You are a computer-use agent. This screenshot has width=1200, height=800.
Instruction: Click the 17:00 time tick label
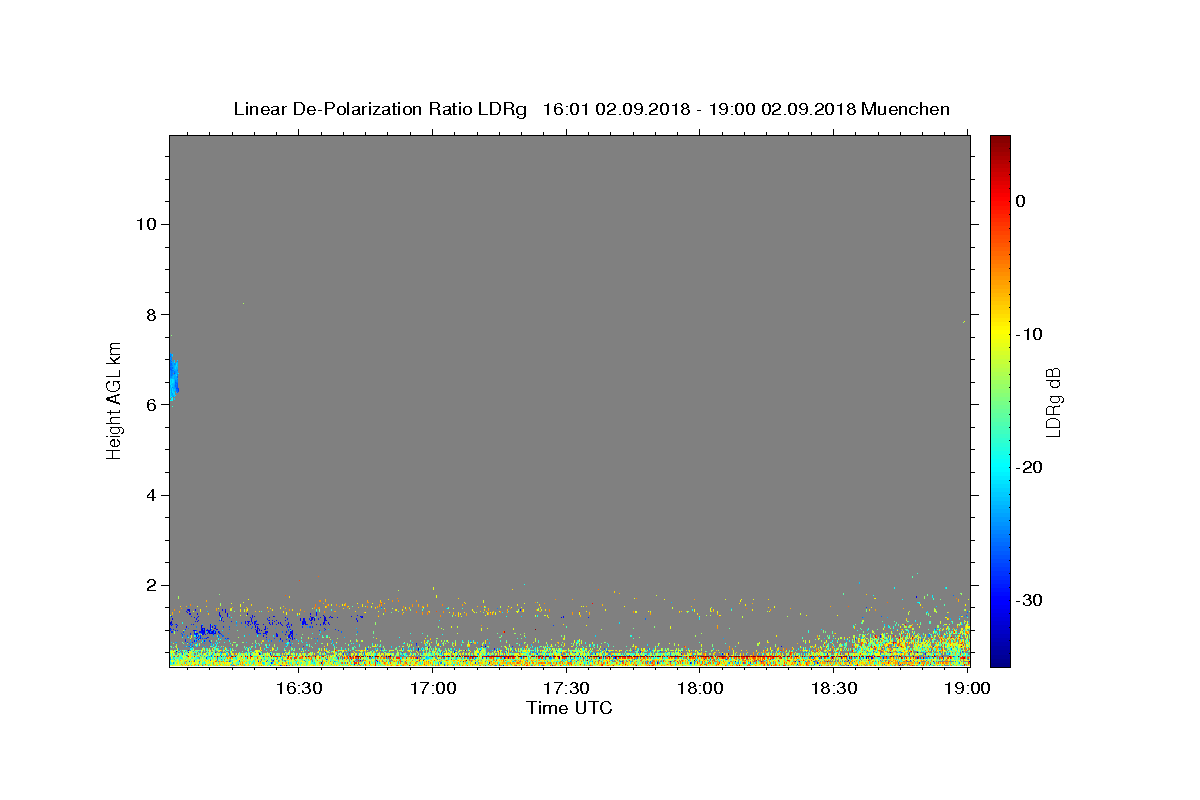433,688
